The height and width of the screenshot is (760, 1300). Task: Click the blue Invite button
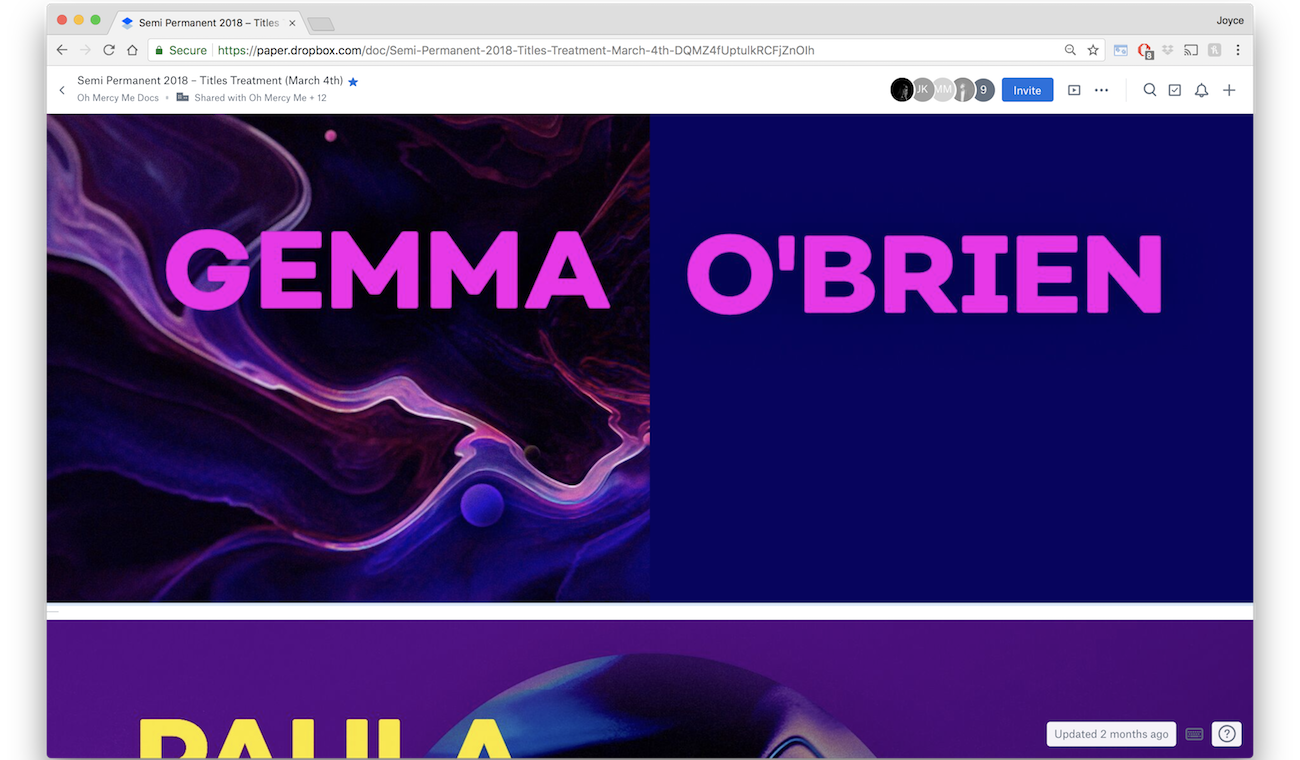(1027, 90)
